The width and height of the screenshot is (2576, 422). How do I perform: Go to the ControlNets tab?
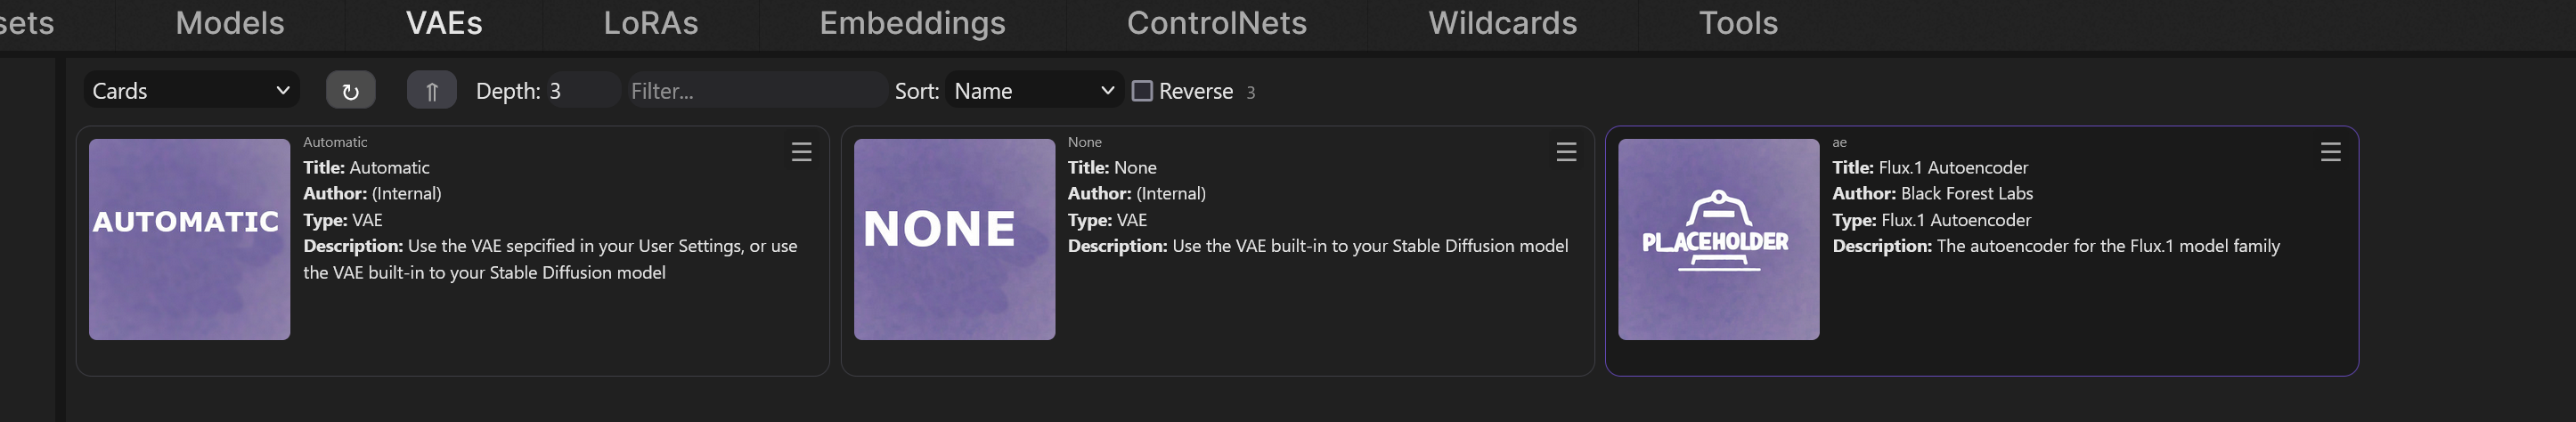point(1216,23)
